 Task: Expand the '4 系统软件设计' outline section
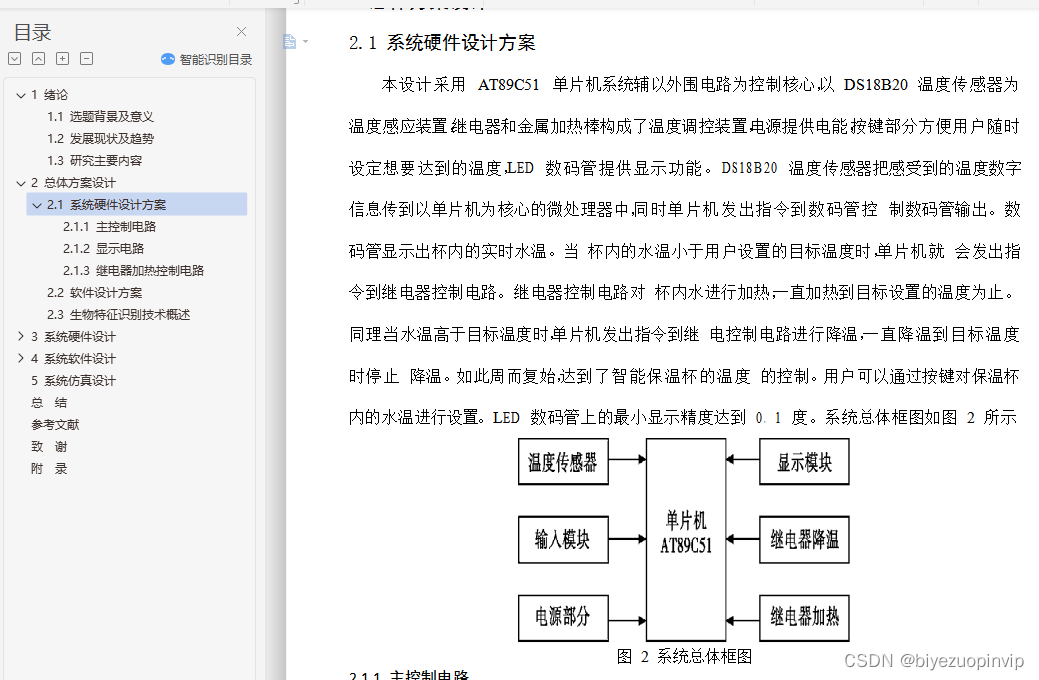tap(21, 359)
